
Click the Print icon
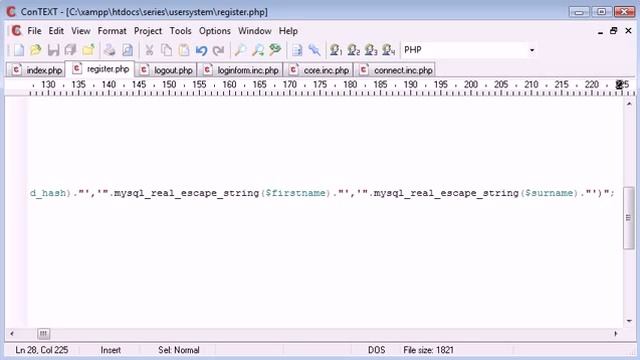point(109,50)
